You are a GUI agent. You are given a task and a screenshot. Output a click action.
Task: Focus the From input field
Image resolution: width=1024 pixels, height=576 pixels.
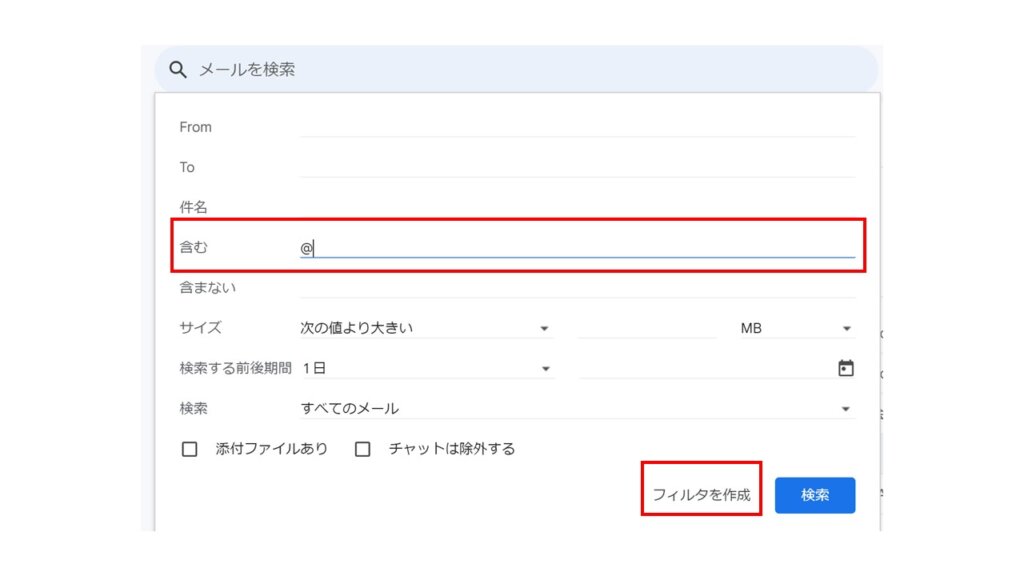tap(577, 127)
